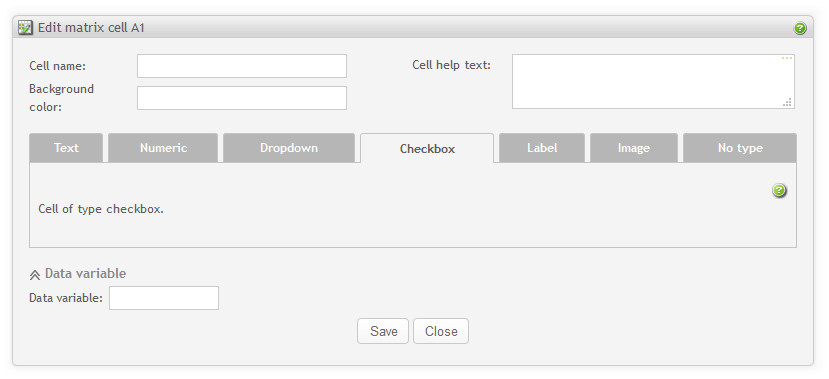Click the resize grip of Cell help text
Screen dimensions: 829x379
(787, 103)
